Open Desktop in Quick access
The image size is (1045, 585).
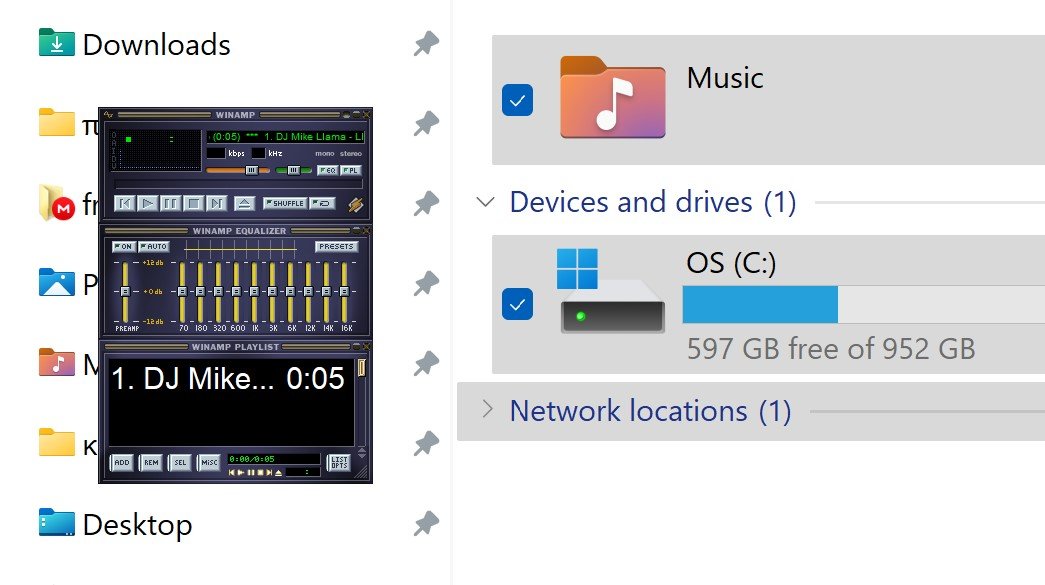137,525
